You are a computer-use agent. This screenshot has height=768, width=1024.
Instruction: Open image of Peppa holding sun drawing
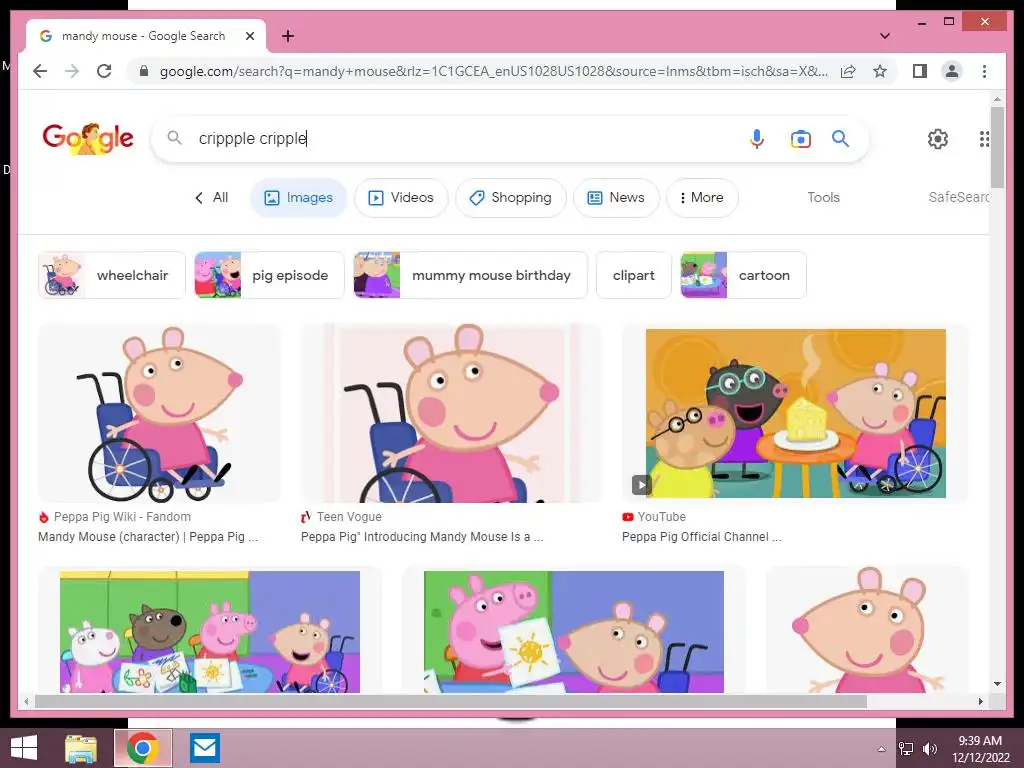click(x=573, y=631)
